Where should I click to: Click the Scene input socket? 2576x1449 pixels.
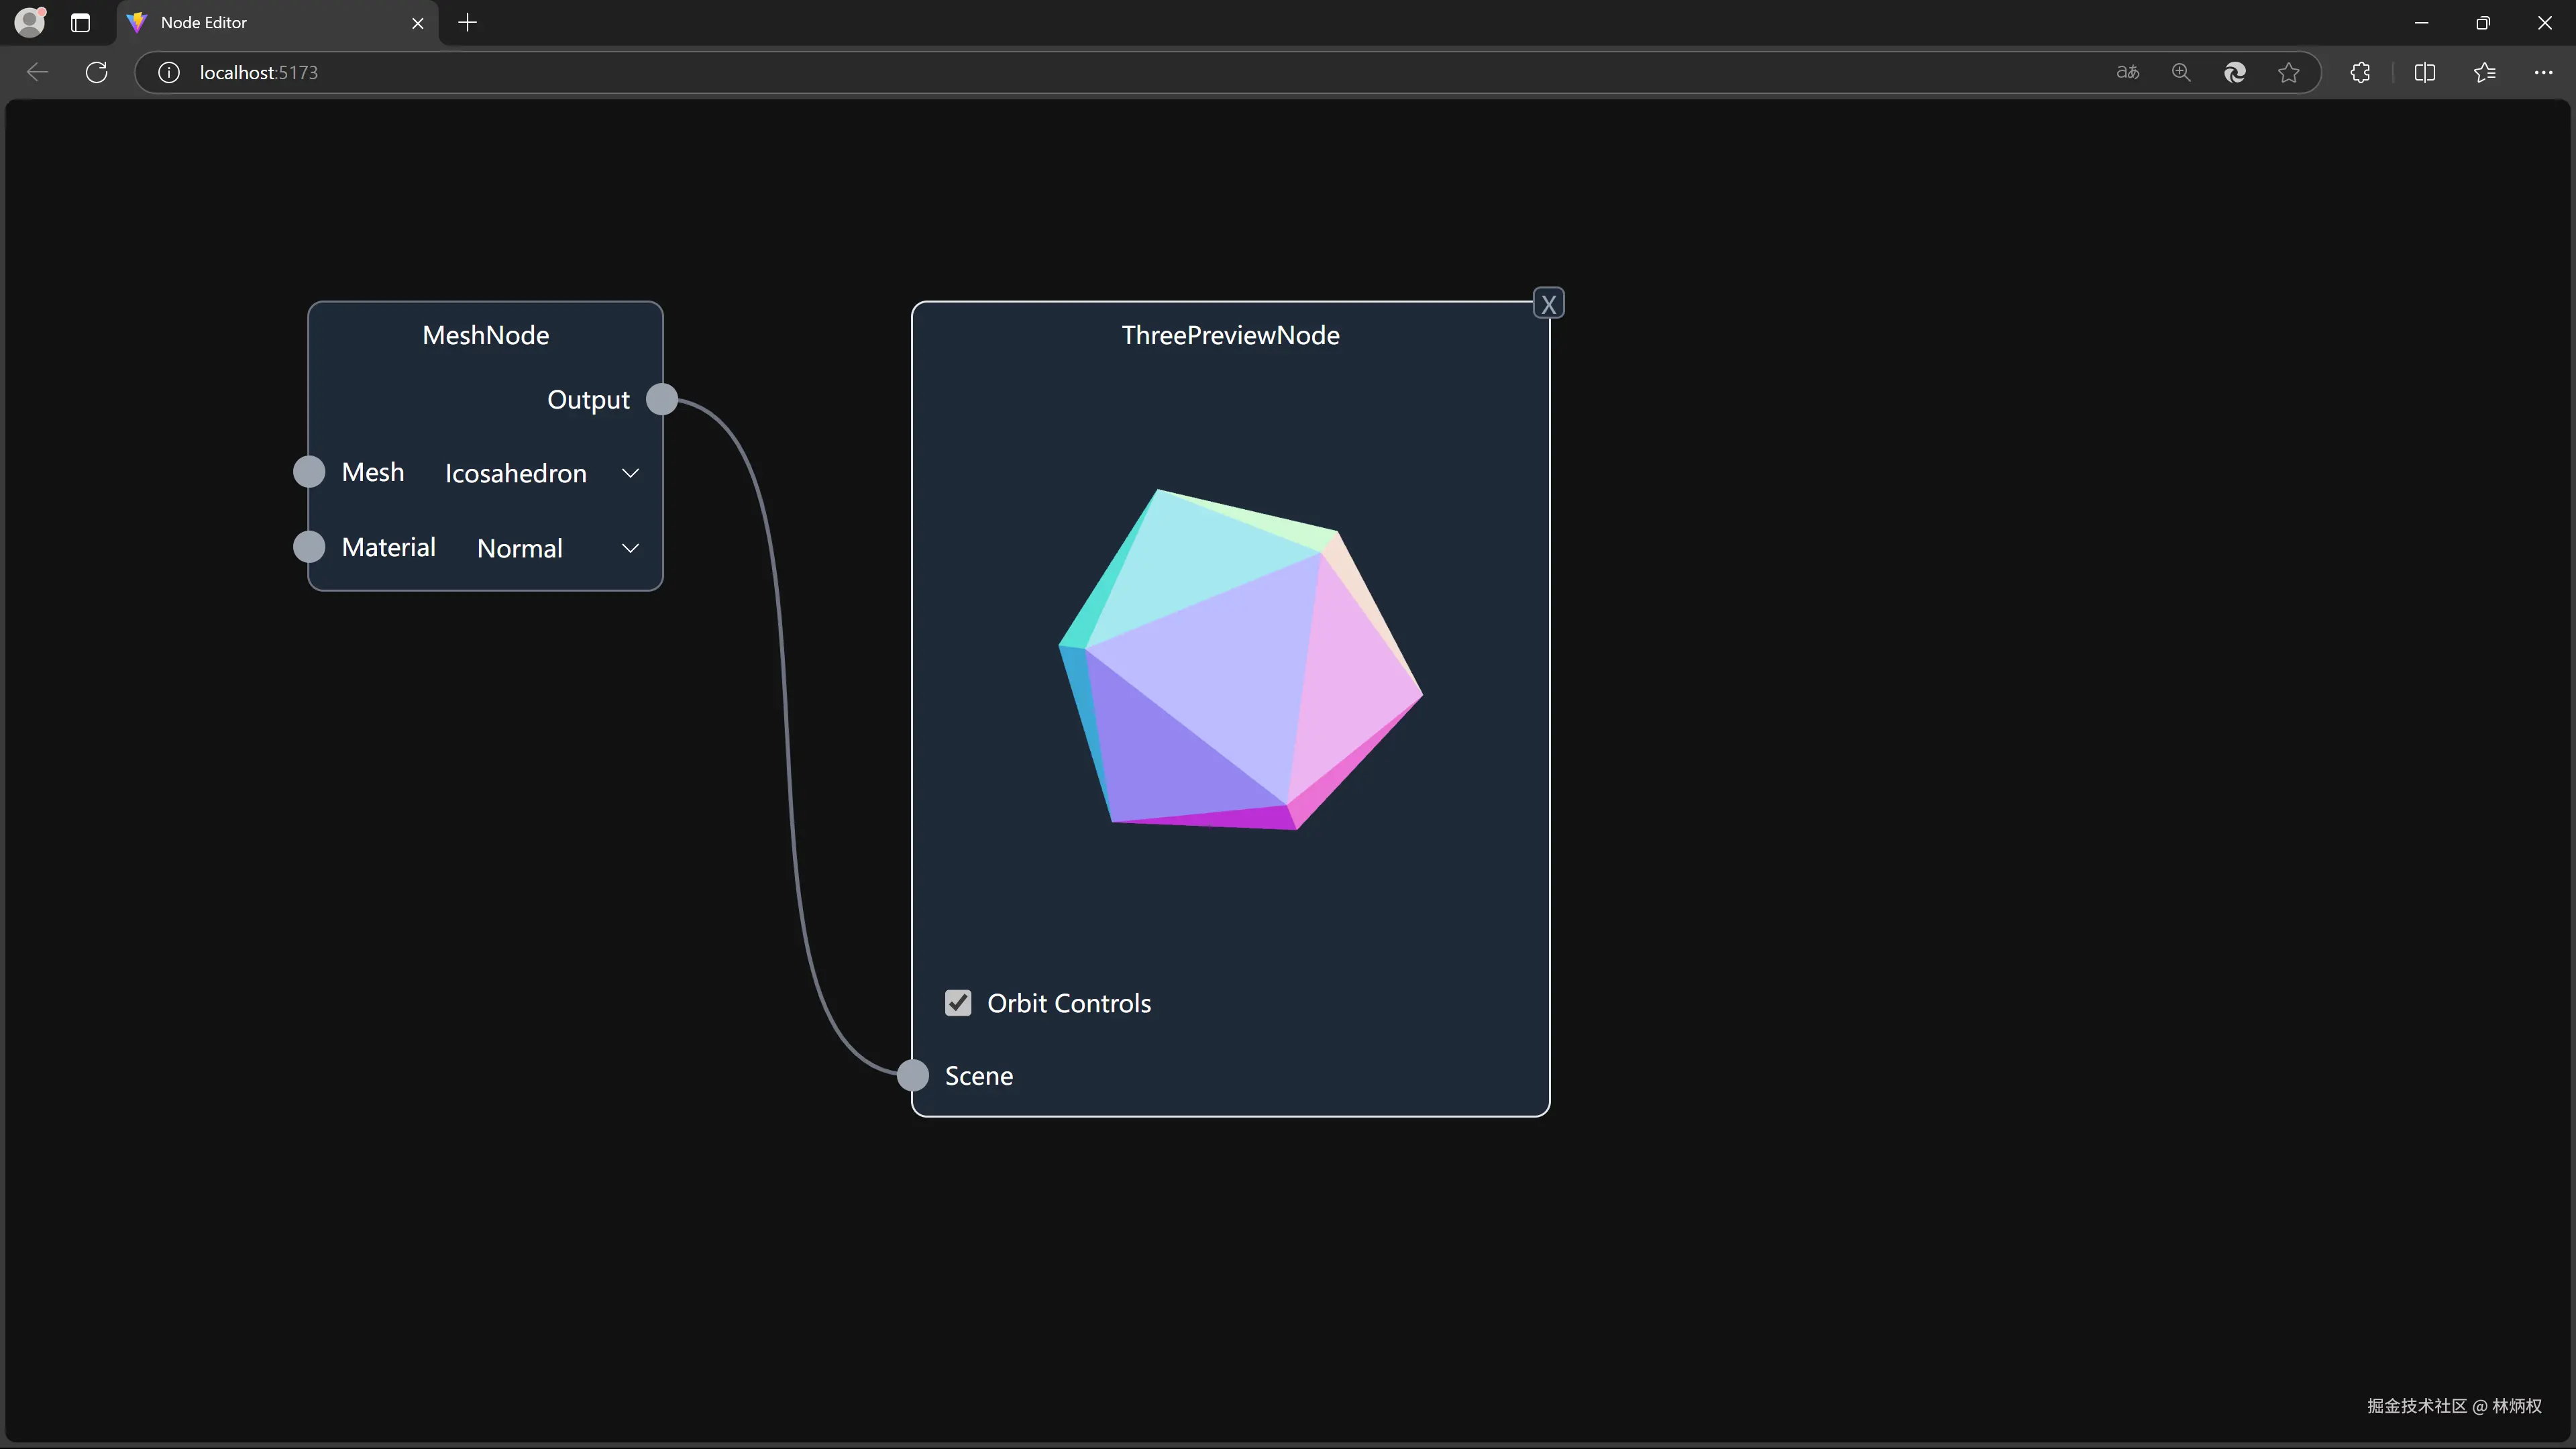pyautogui.click(x=912, y=1075)
